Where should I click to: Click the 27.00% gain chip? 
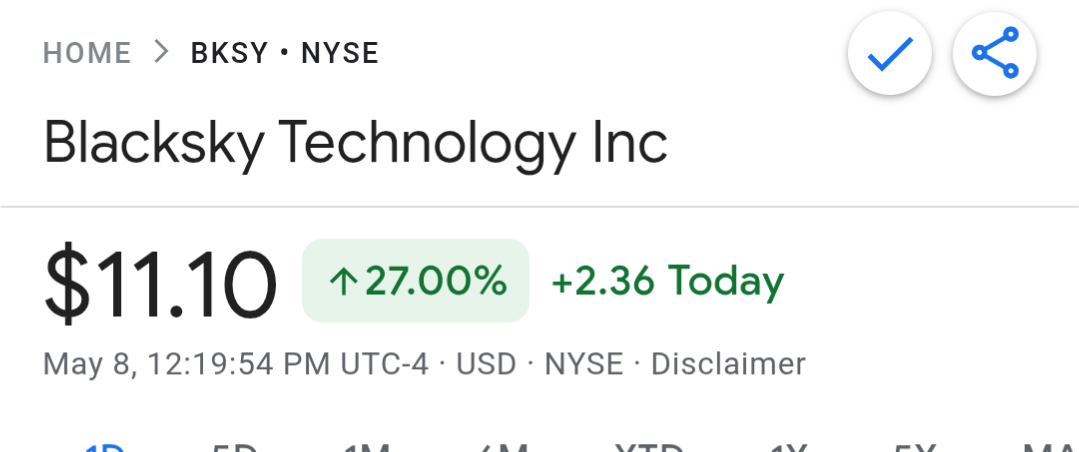coord(416,281)
